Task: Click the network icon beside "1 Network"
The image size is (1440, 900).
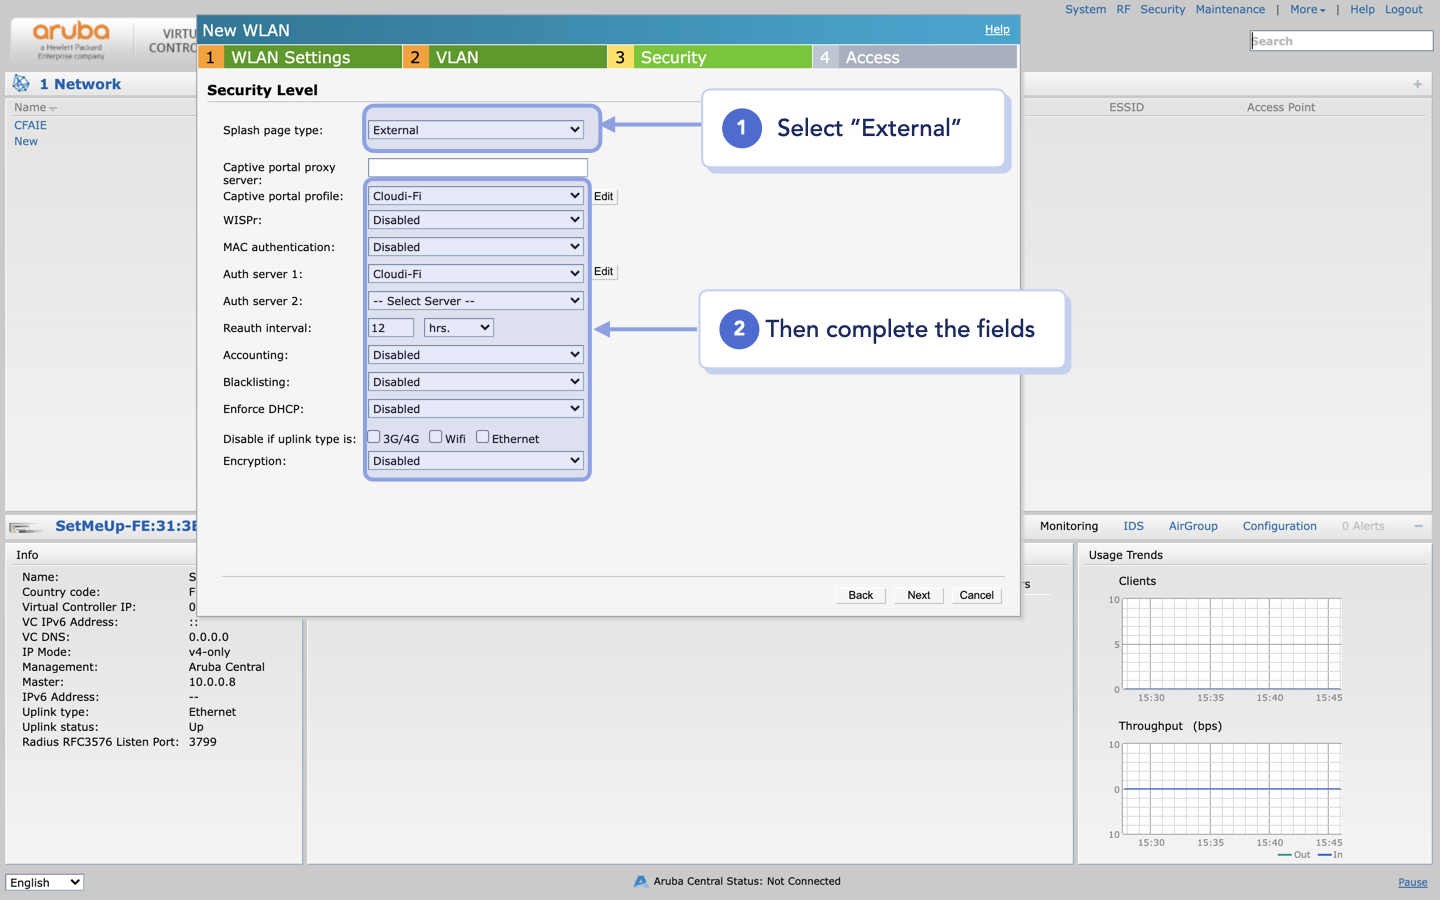Action: click(x=20, y=83)
